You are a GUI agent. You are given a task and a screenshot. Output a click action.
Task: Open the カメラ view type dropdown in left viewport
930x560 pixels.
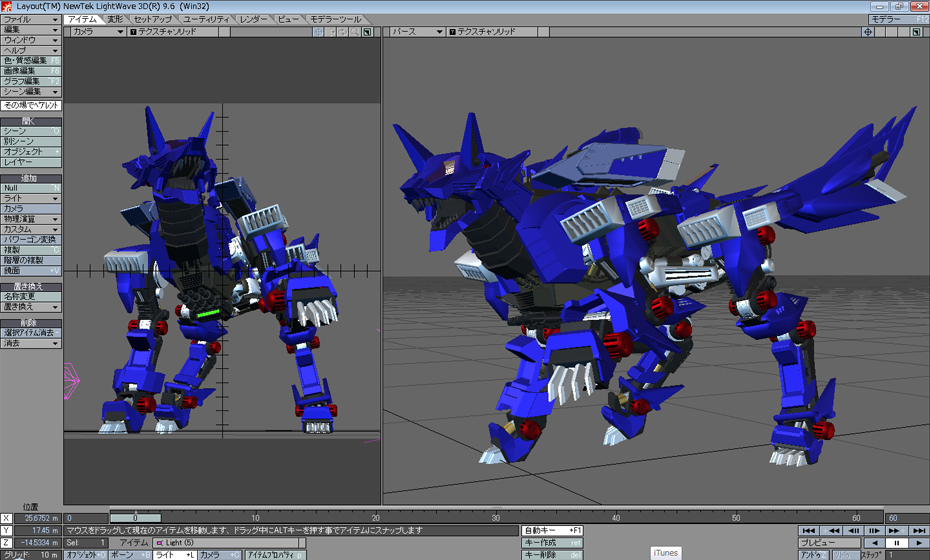97,31
